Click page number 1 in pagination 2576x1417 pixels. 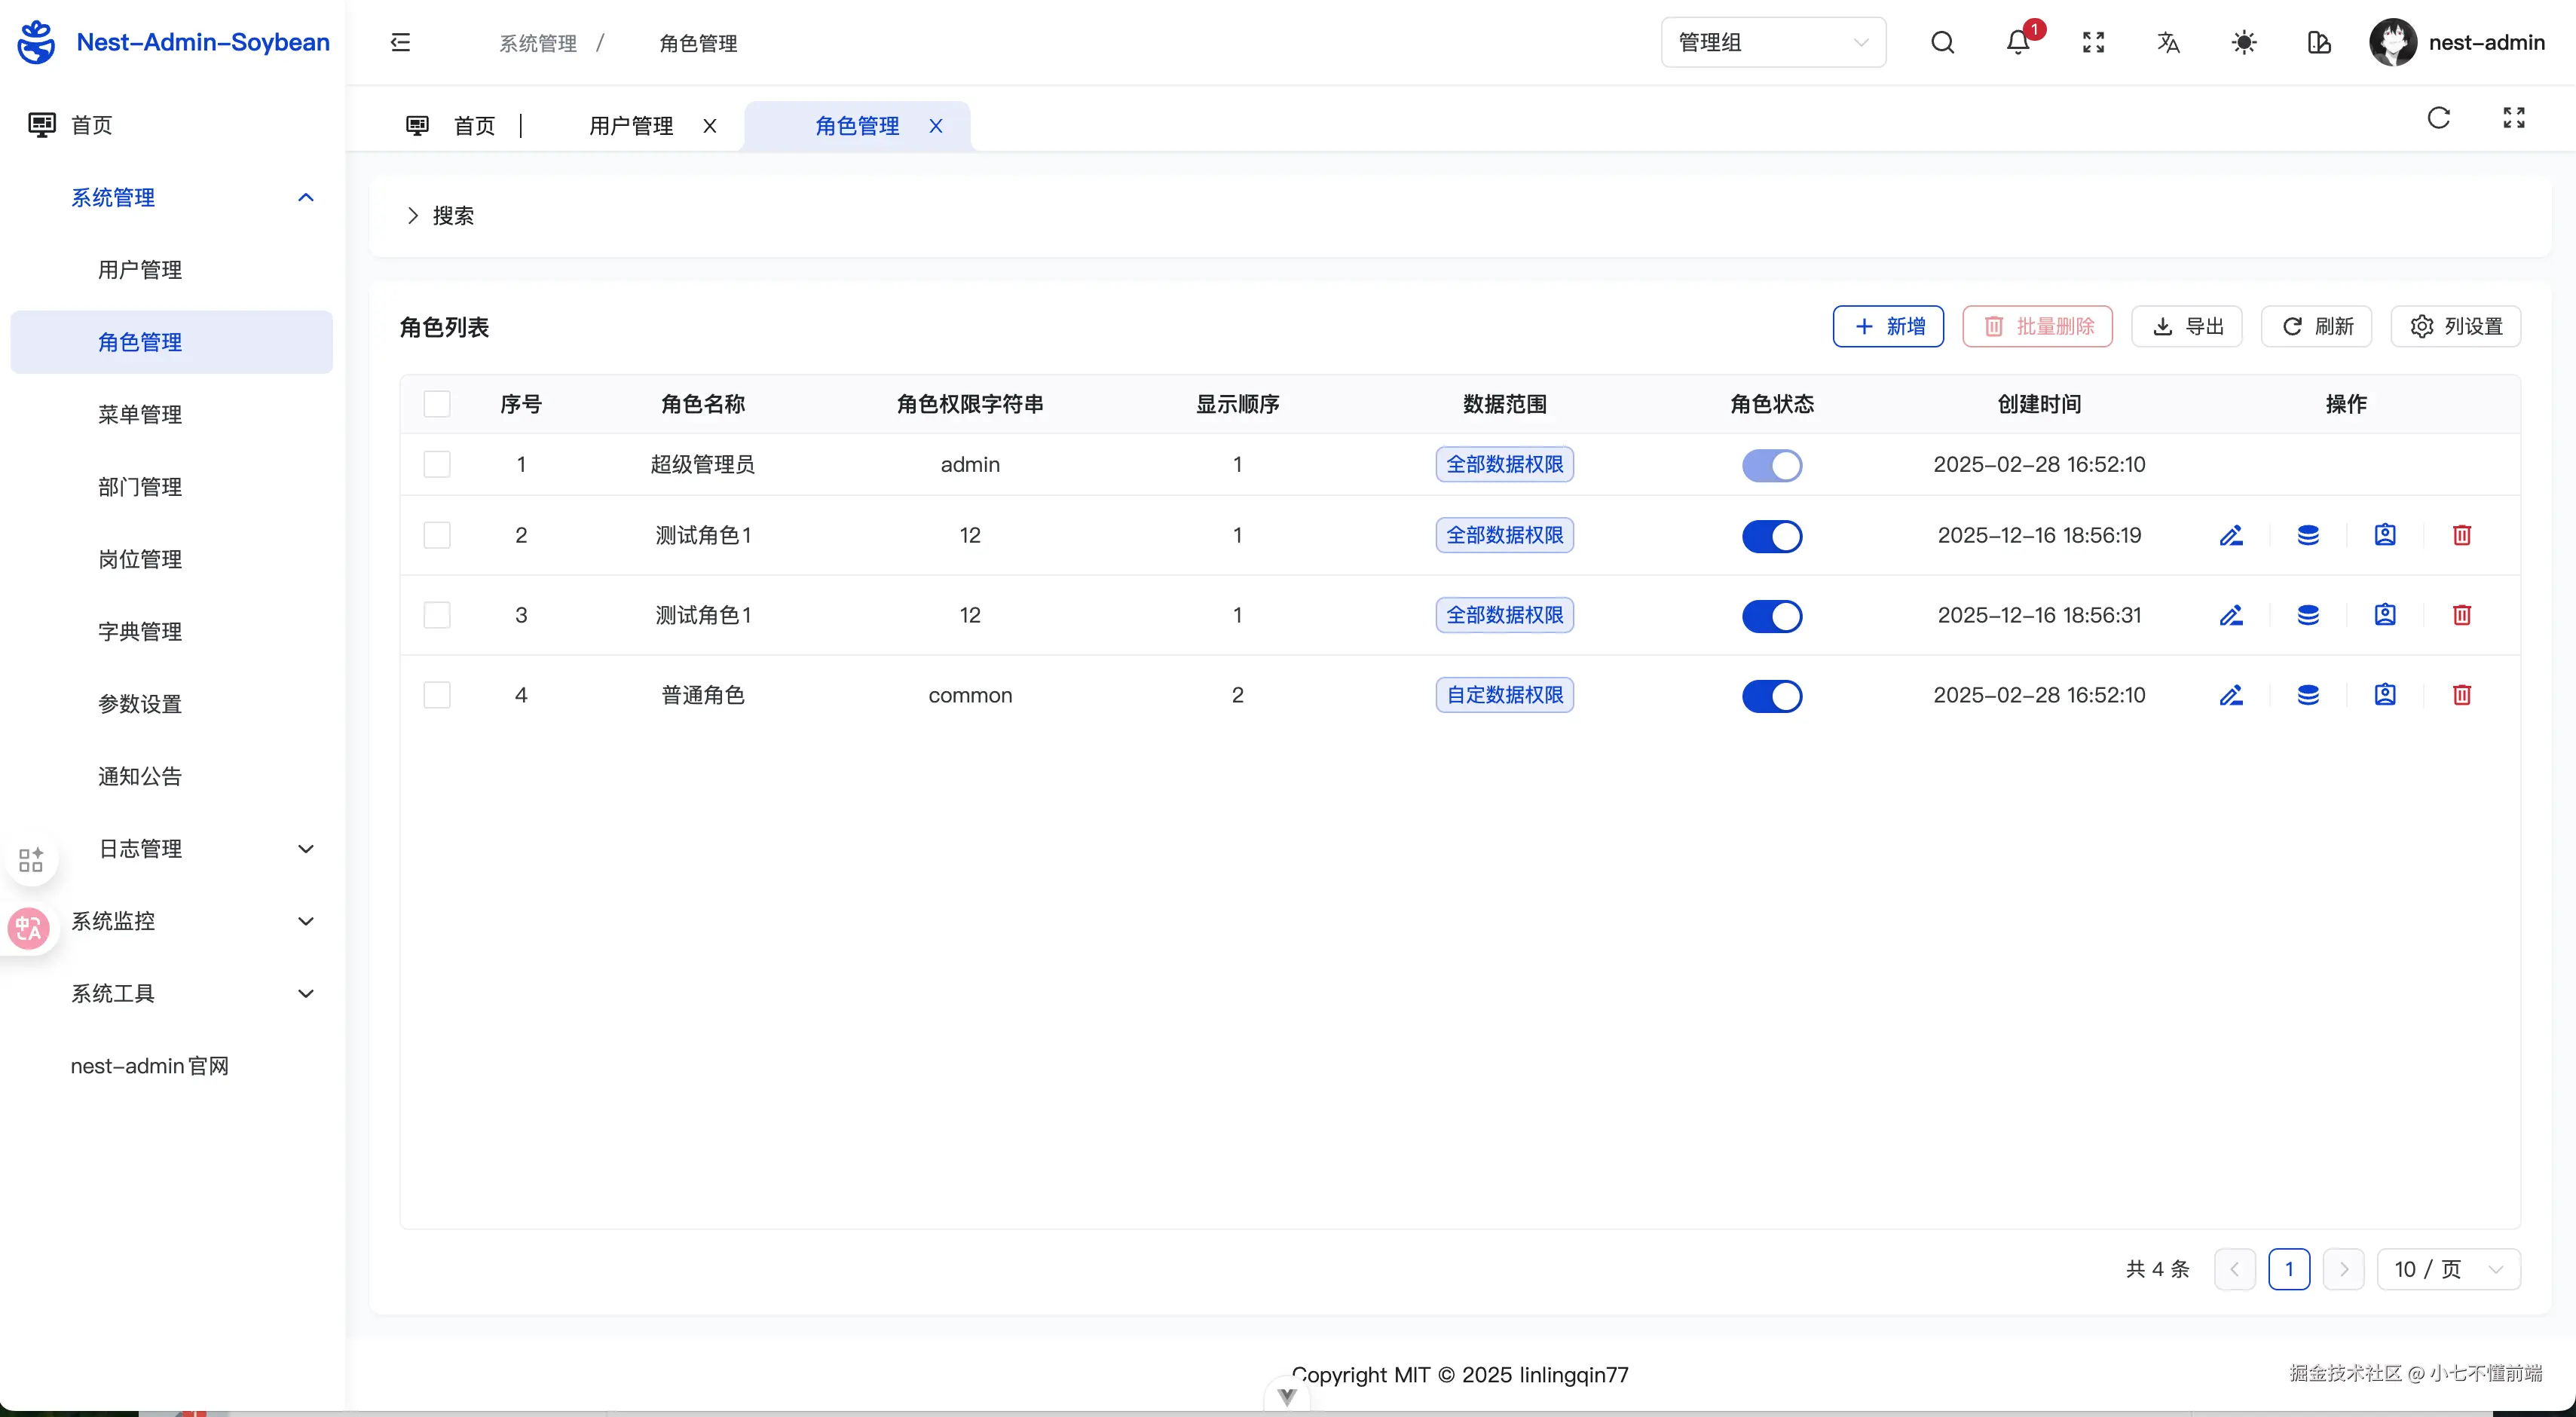coord(2289,1269)
